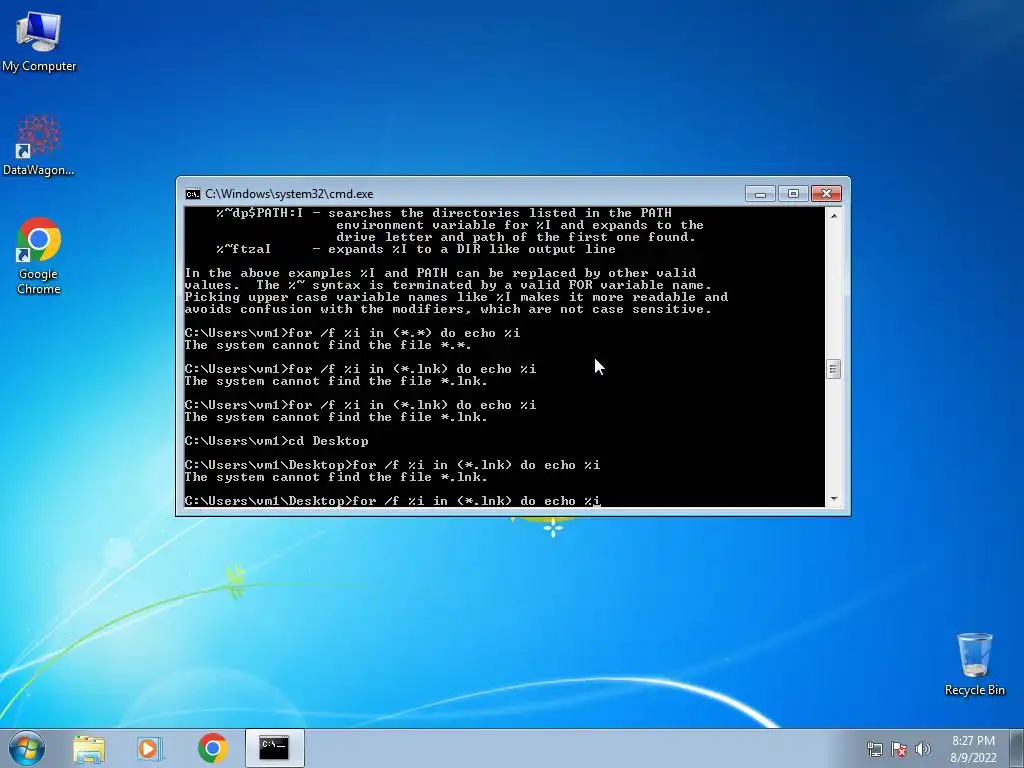Click the cmd vertical scrollbar thumb
This screenshot has height=768, width=1024.
(834, 369)
